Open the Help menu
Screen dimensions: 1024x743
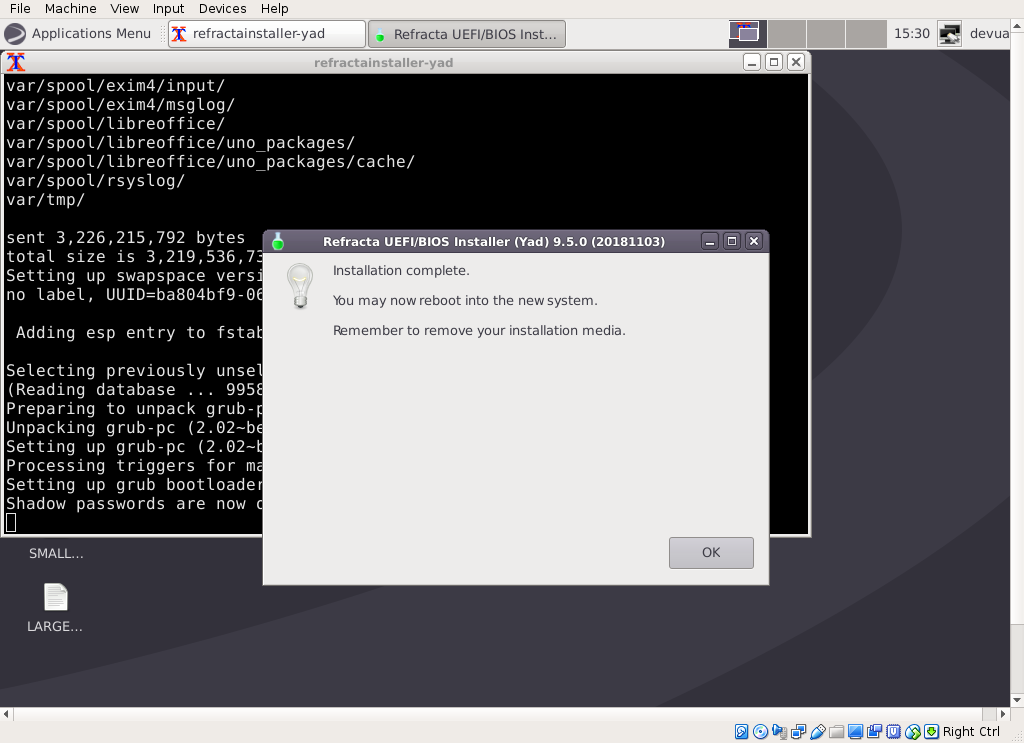pyautogui.click(x=274, y=8)
